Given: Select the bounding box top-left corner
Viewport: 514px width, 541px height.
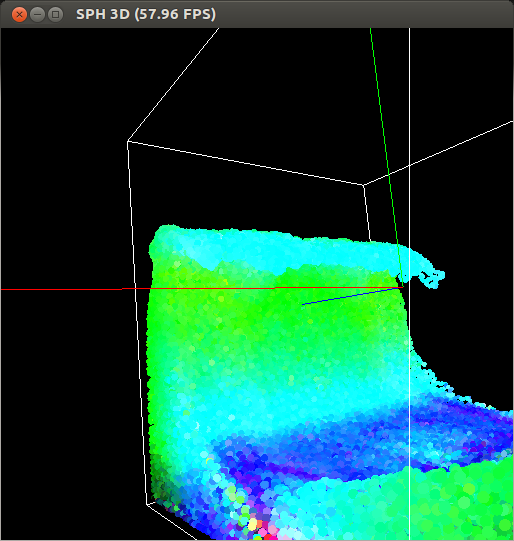Looking at the screenshot, I should pos(128,141).
